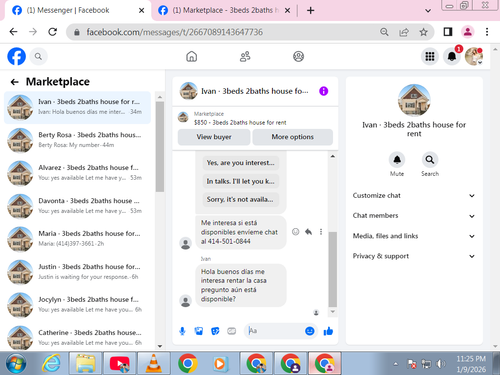
Task: Click the View buyer button
Action: coord(214,137)
